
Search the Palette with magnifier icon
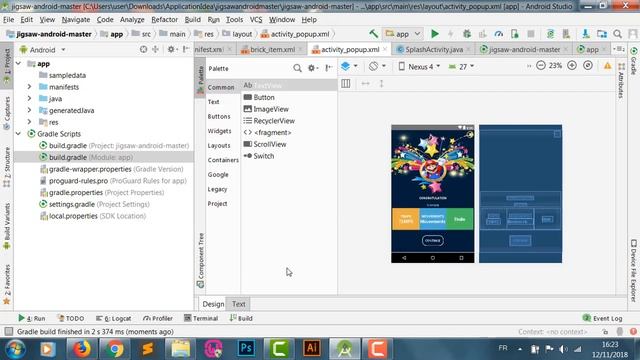(297, 68)
